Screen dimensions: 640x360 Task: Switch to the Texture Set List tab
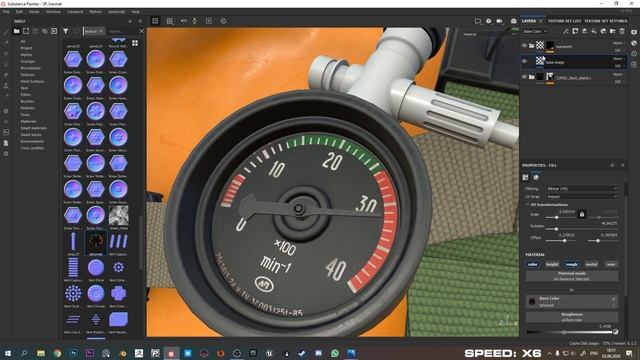coord(564,21)
